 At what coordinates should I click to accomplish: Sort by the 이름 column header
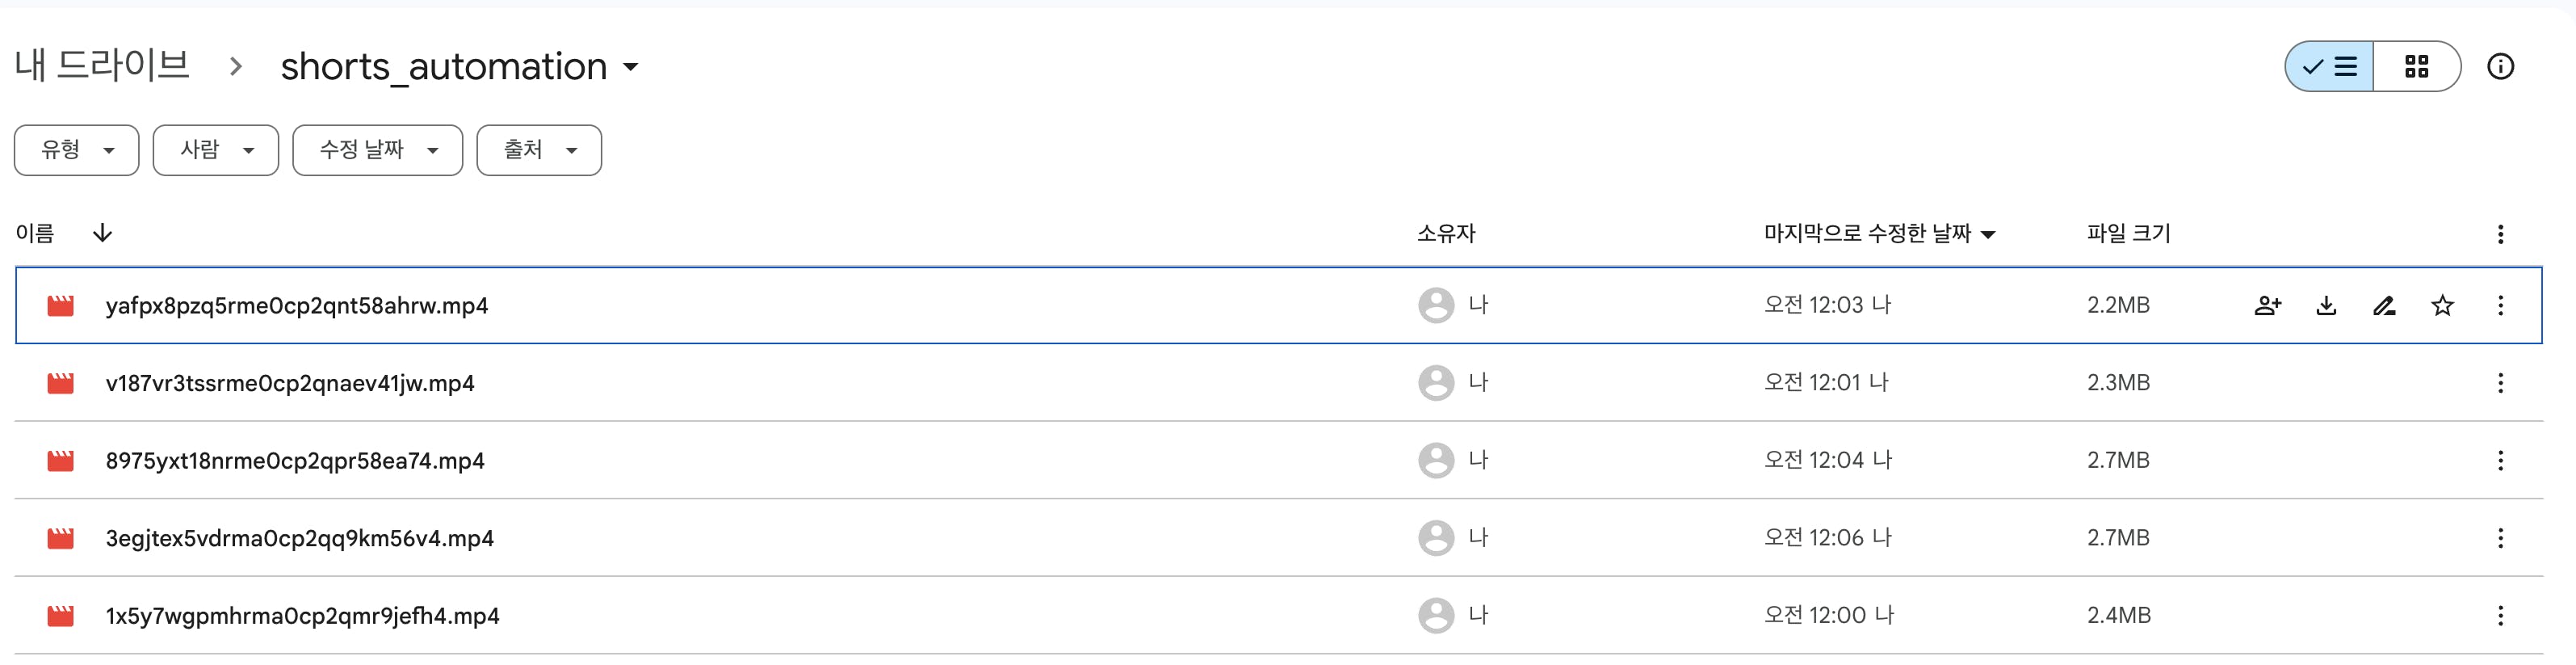pyautogui.click(x=35, y=233)
